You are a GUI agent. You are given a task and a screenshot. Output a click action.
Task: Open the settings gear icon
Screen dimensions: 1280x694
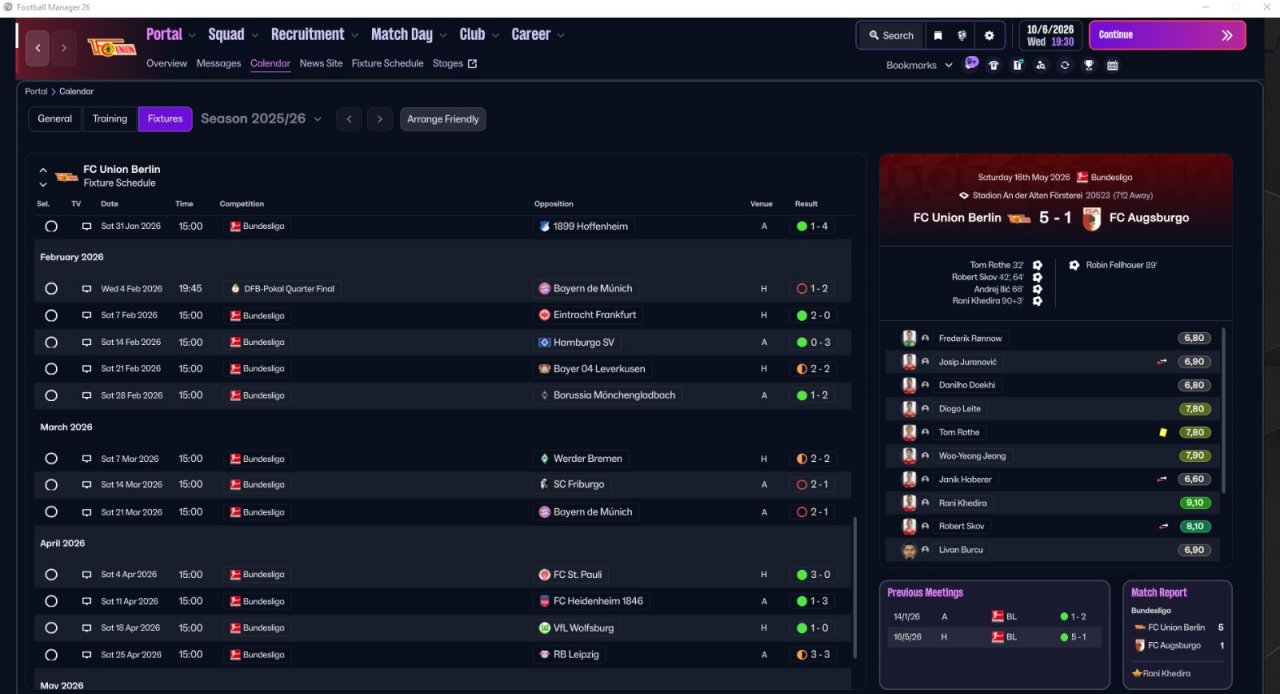989,35
